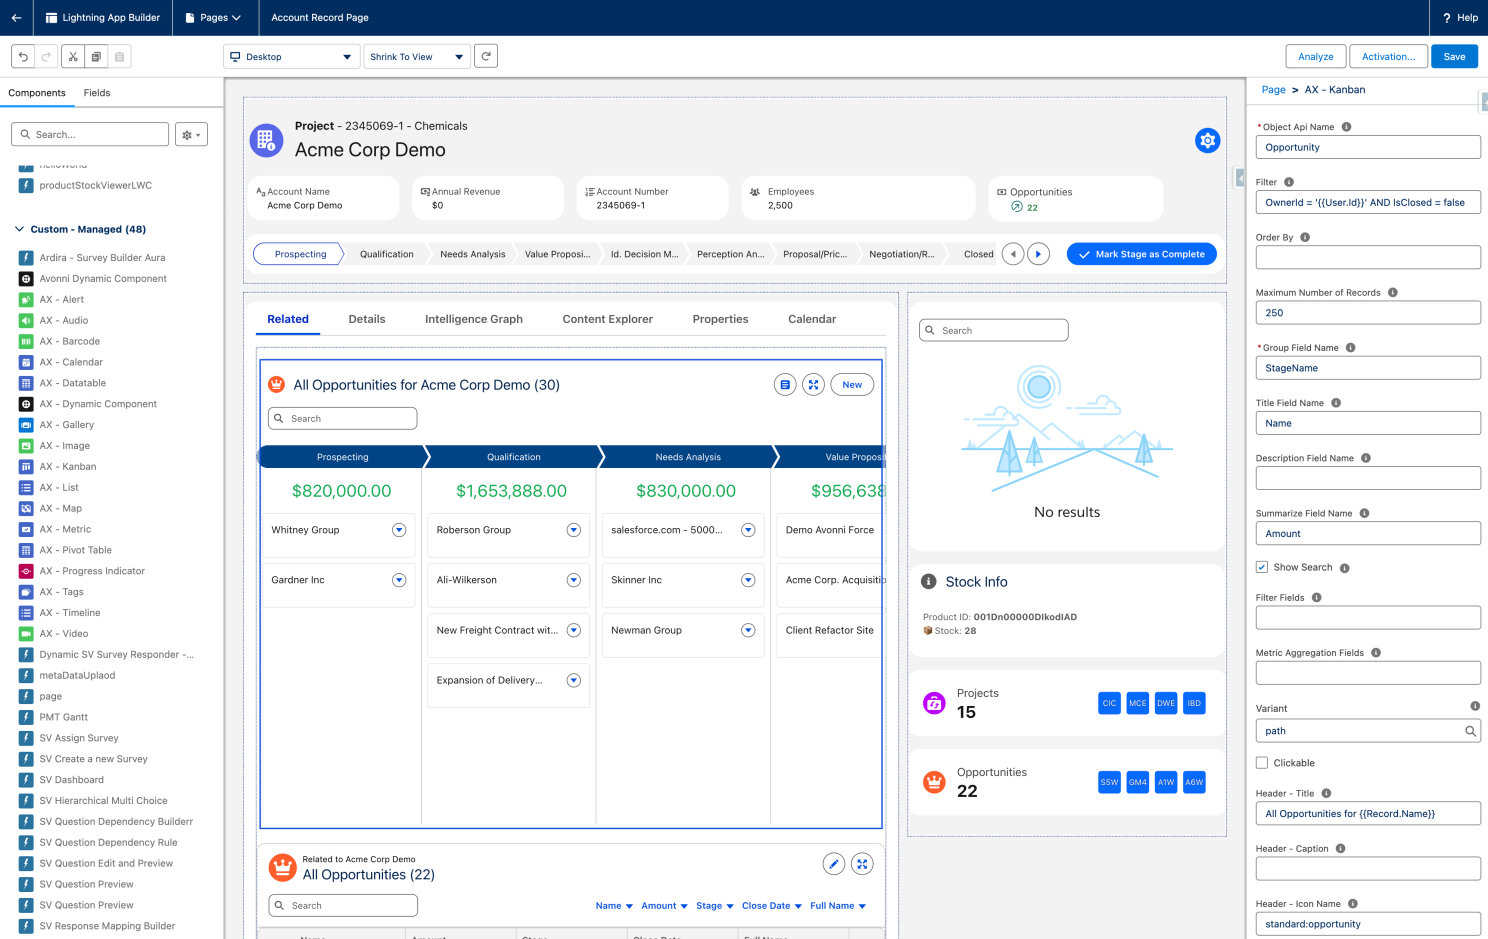Screen dimensions: 1488x939
Task: Collapse the Custom - Managed section
Action: click(19, 229)
